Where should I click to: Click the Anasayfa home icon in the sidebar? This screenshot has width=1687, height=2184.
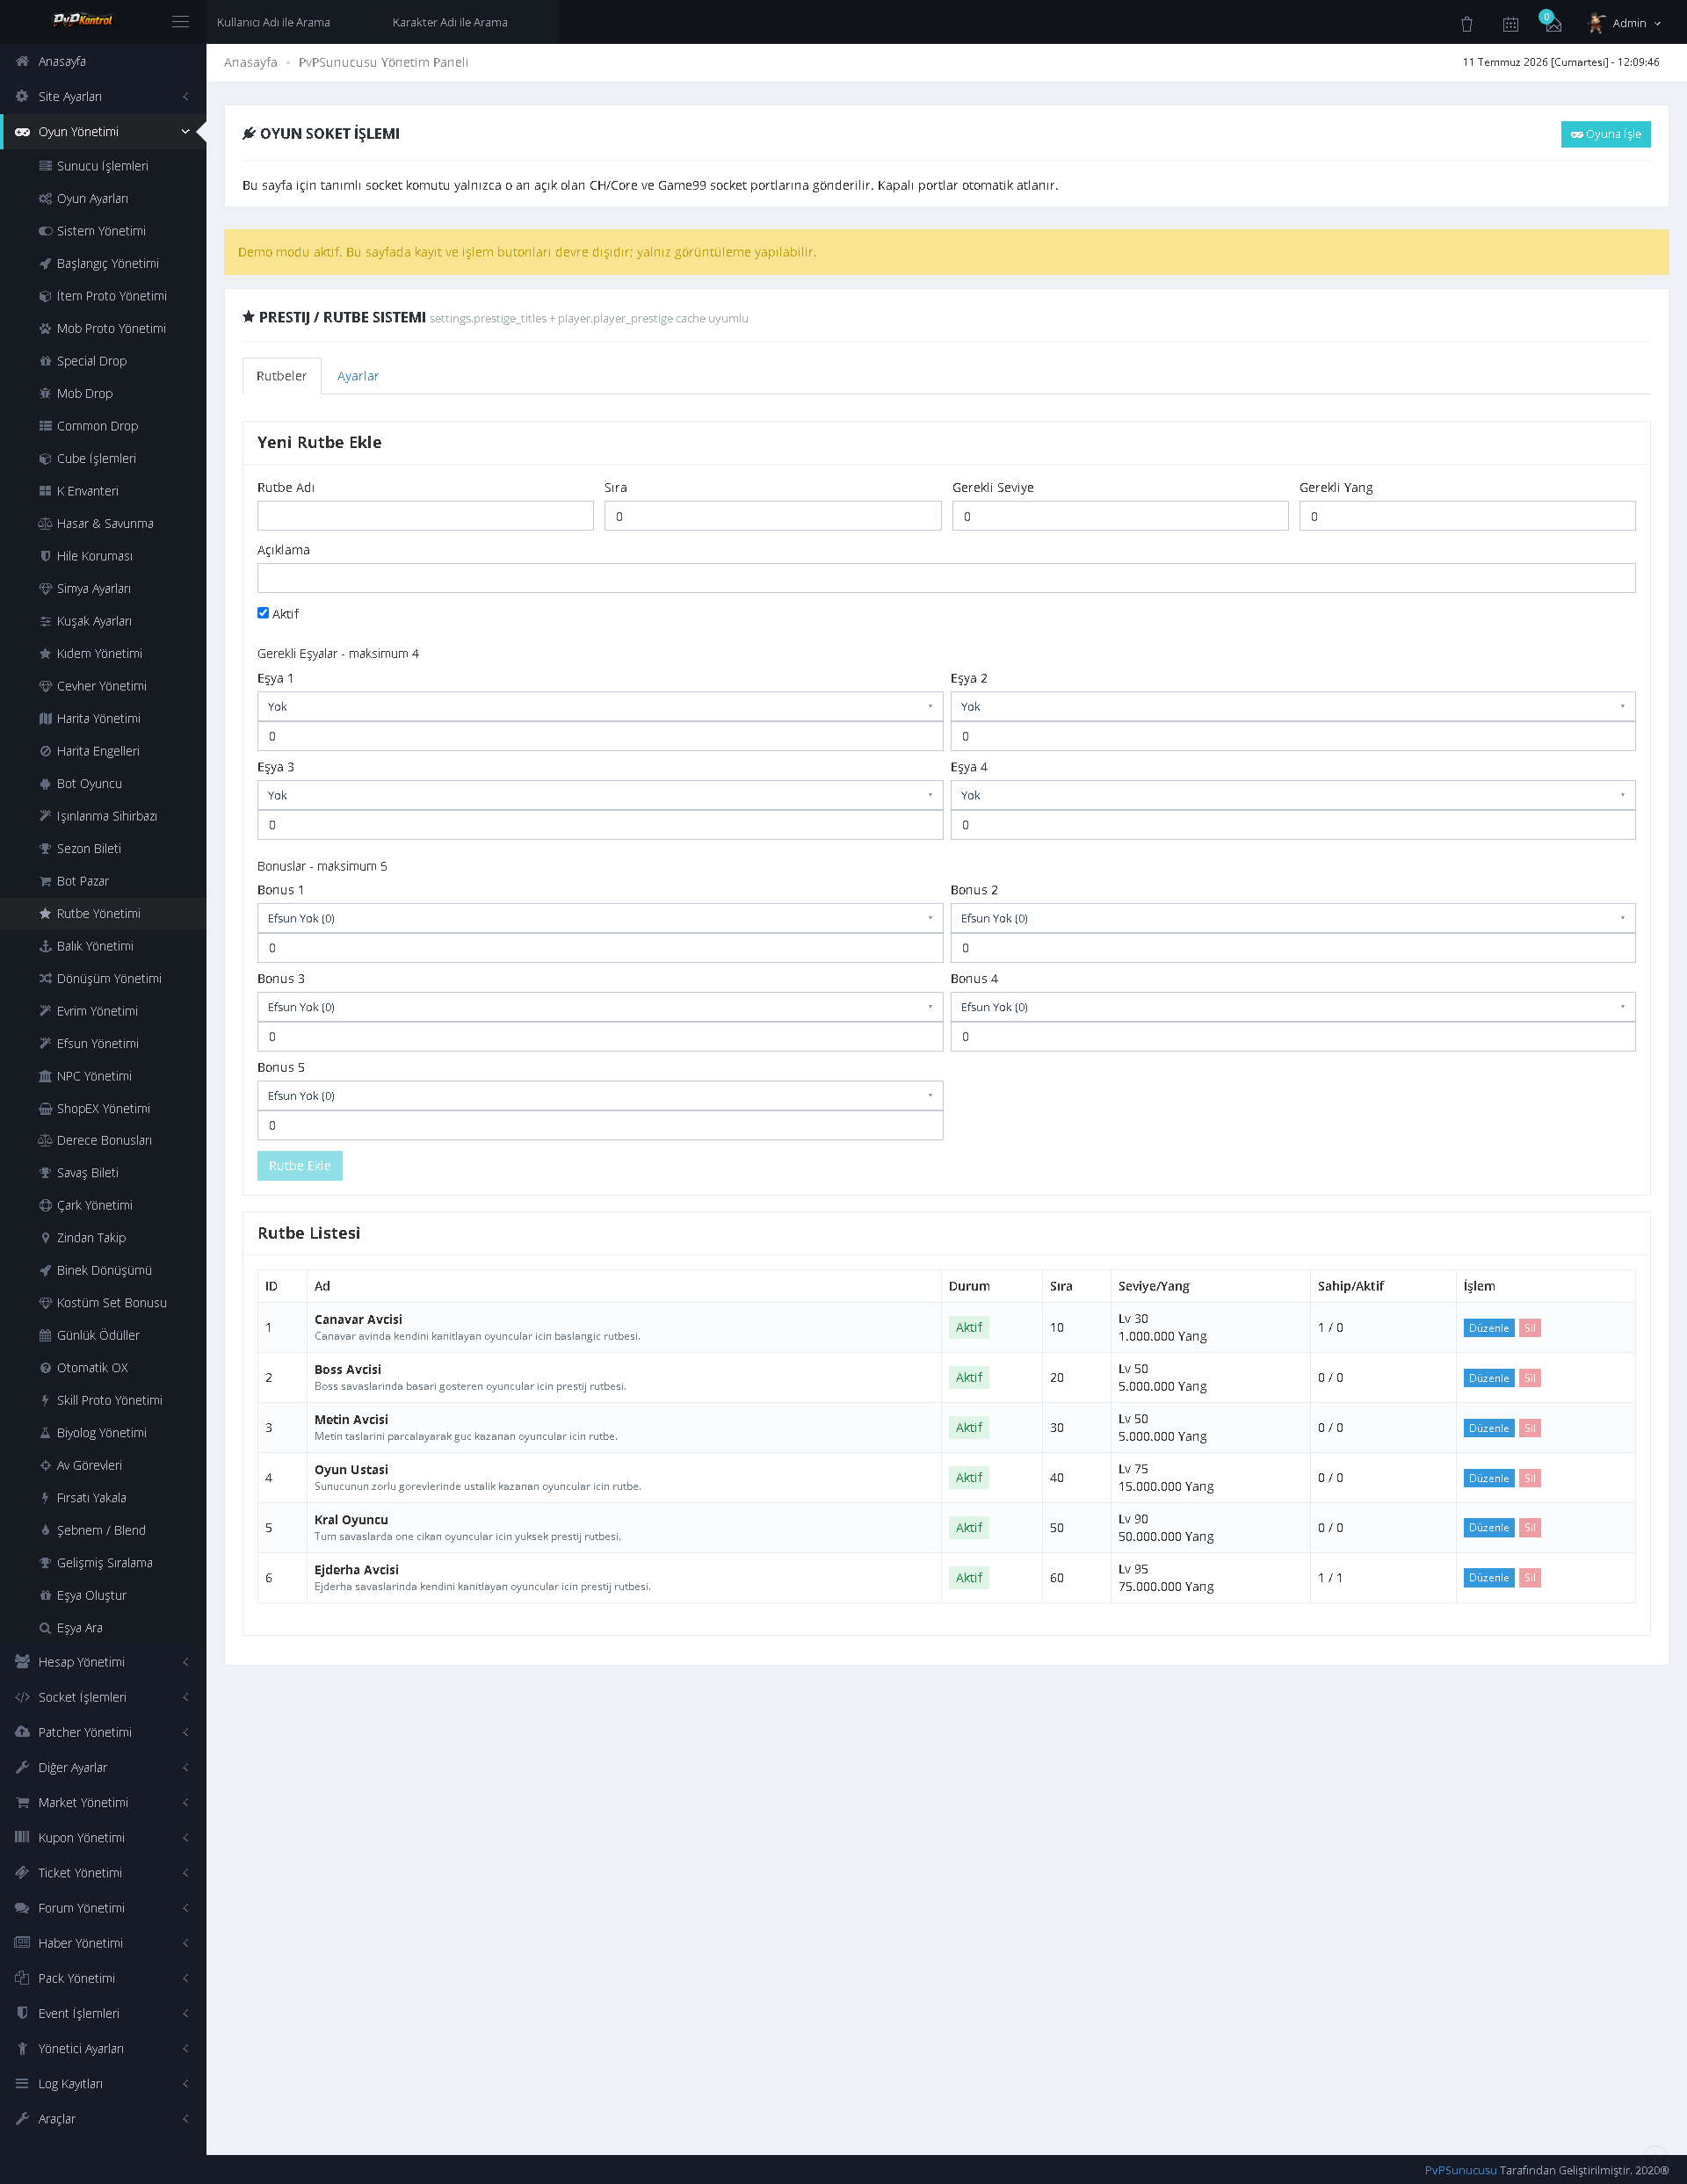click(x=22, y=61)
